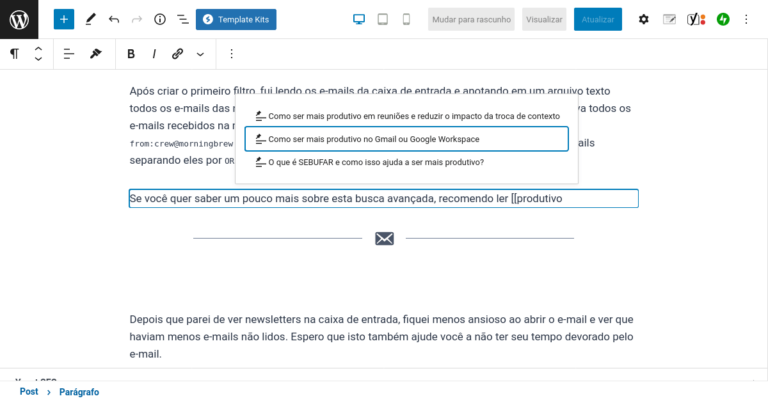
Task: Open the list view outline
Action: [183, 20]
